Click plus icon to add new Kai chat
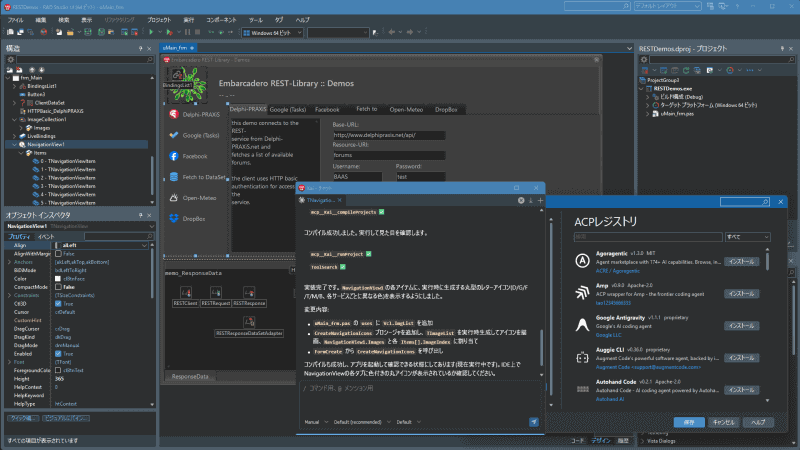The image size is (800, 450). [x=540, y=201]
